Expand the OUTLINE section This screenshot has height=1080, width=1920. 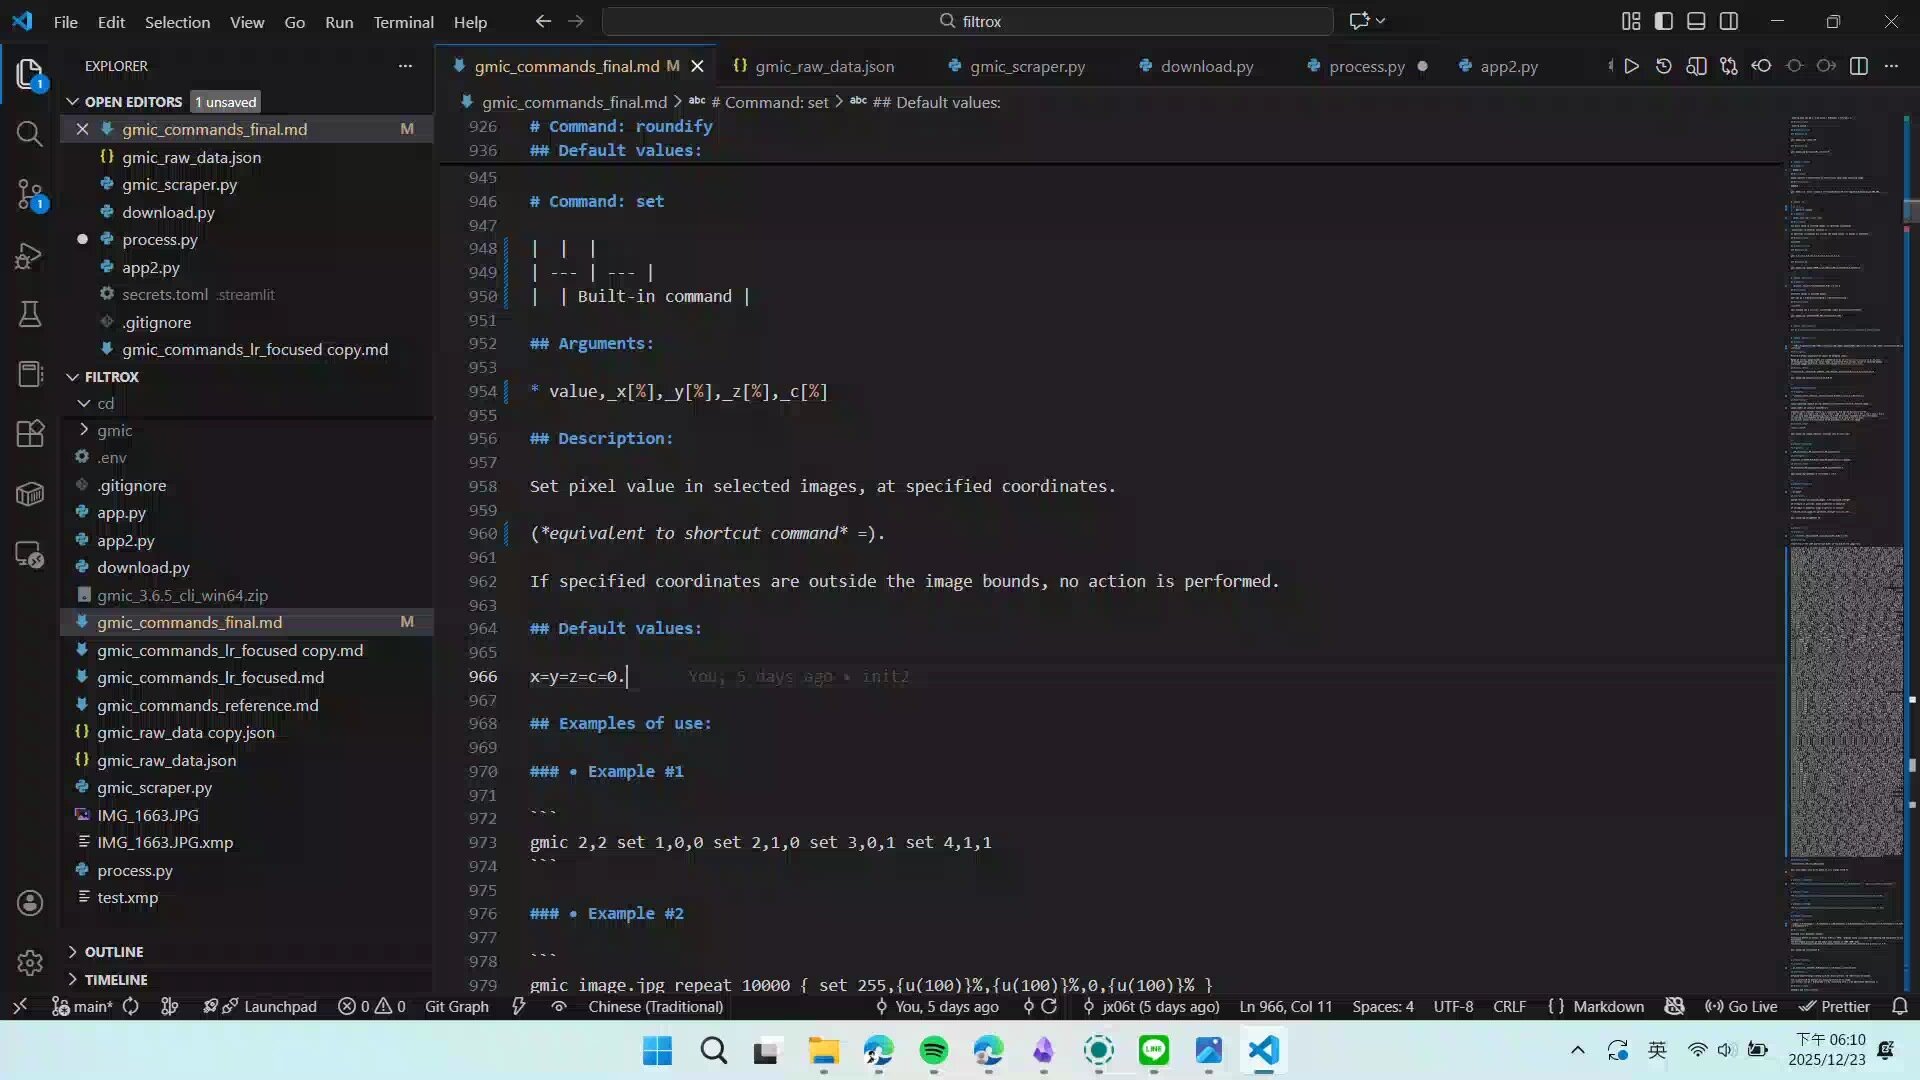[113, 952]
